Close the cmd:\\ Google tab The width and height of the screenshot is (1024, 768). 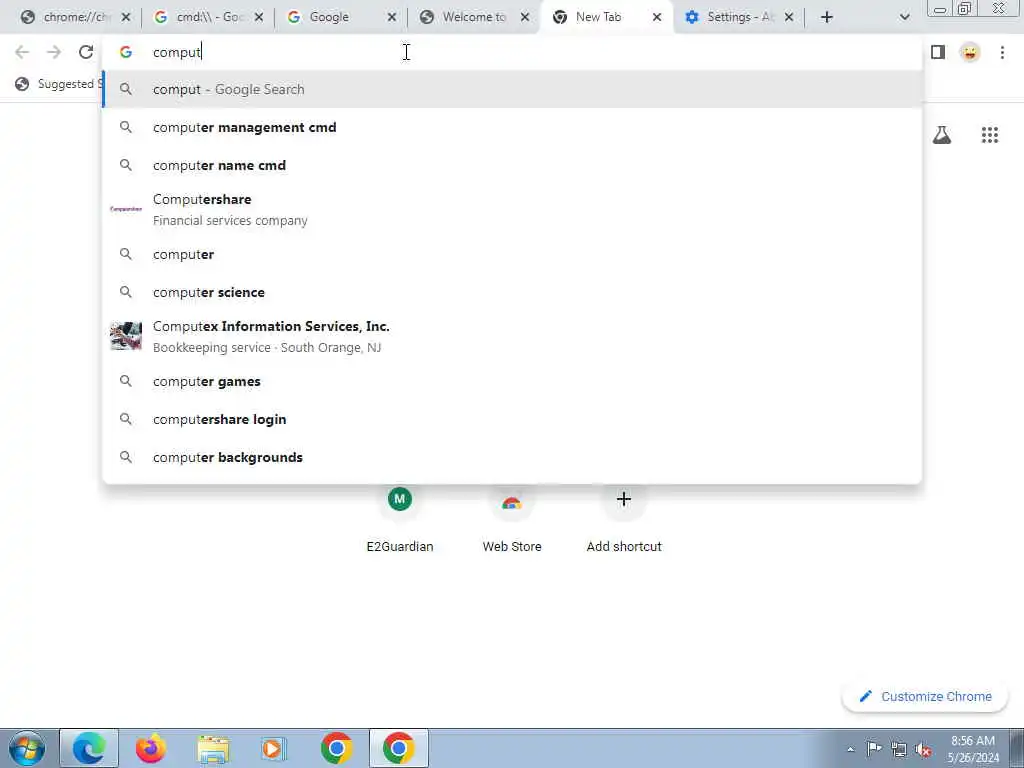pyautogui.click(x=259, y=18)
